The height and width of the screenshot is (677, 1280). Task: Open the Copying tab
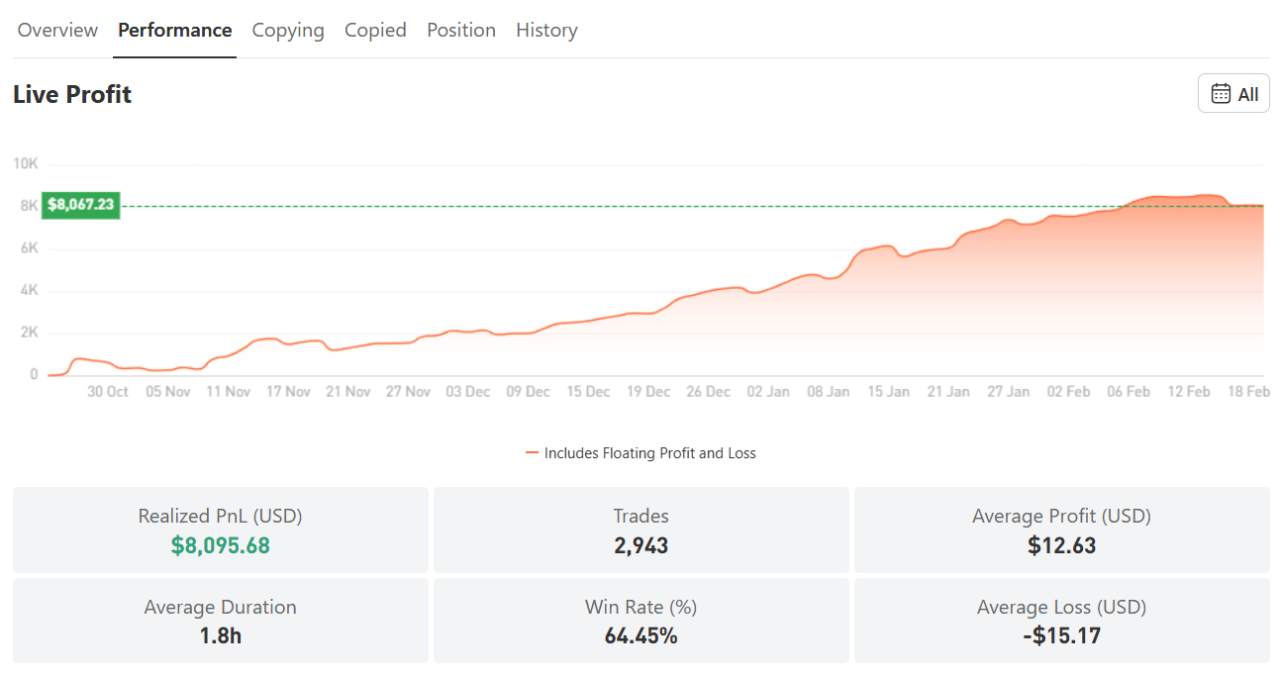click(288, 30)
